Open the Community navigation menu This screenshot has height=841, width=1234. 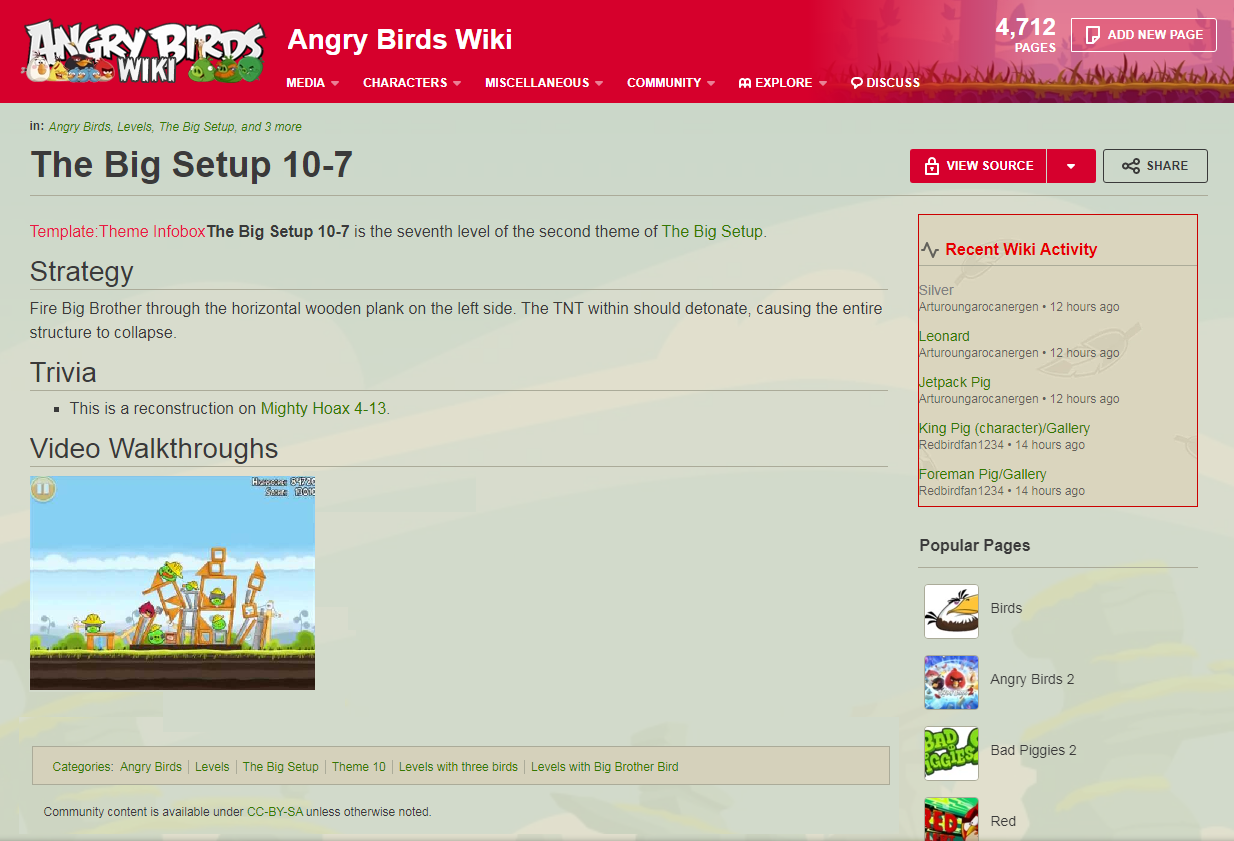coord(671,83)
